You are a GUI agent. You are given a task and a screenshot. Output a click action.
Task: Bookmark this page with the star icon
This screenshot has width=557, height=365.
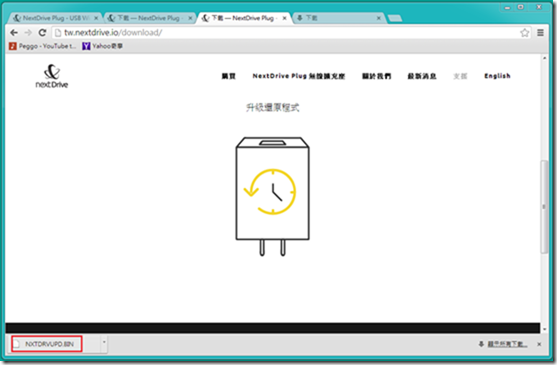[x=524, y=33]
